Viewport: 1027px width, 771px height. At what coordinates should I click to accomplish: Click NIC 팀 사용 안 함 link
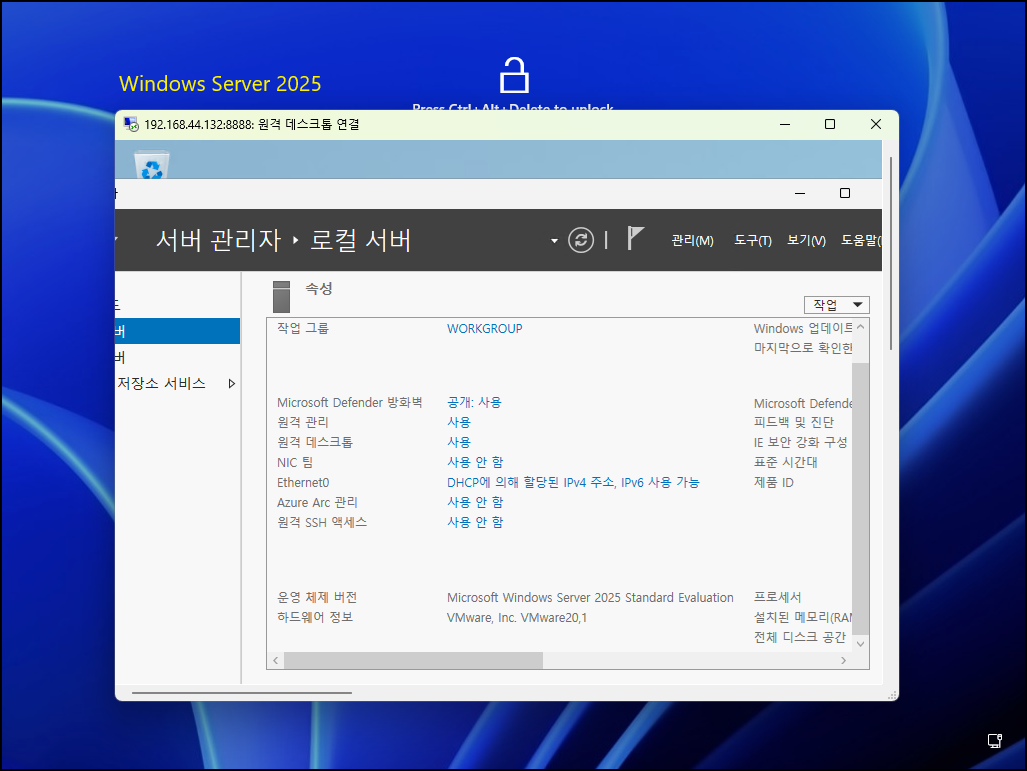tap(475, 462)
